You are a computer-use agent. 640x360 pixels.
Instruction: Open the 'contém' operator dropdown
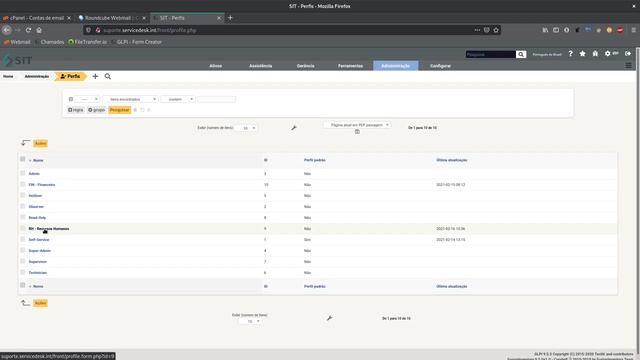tap(178, 99)
